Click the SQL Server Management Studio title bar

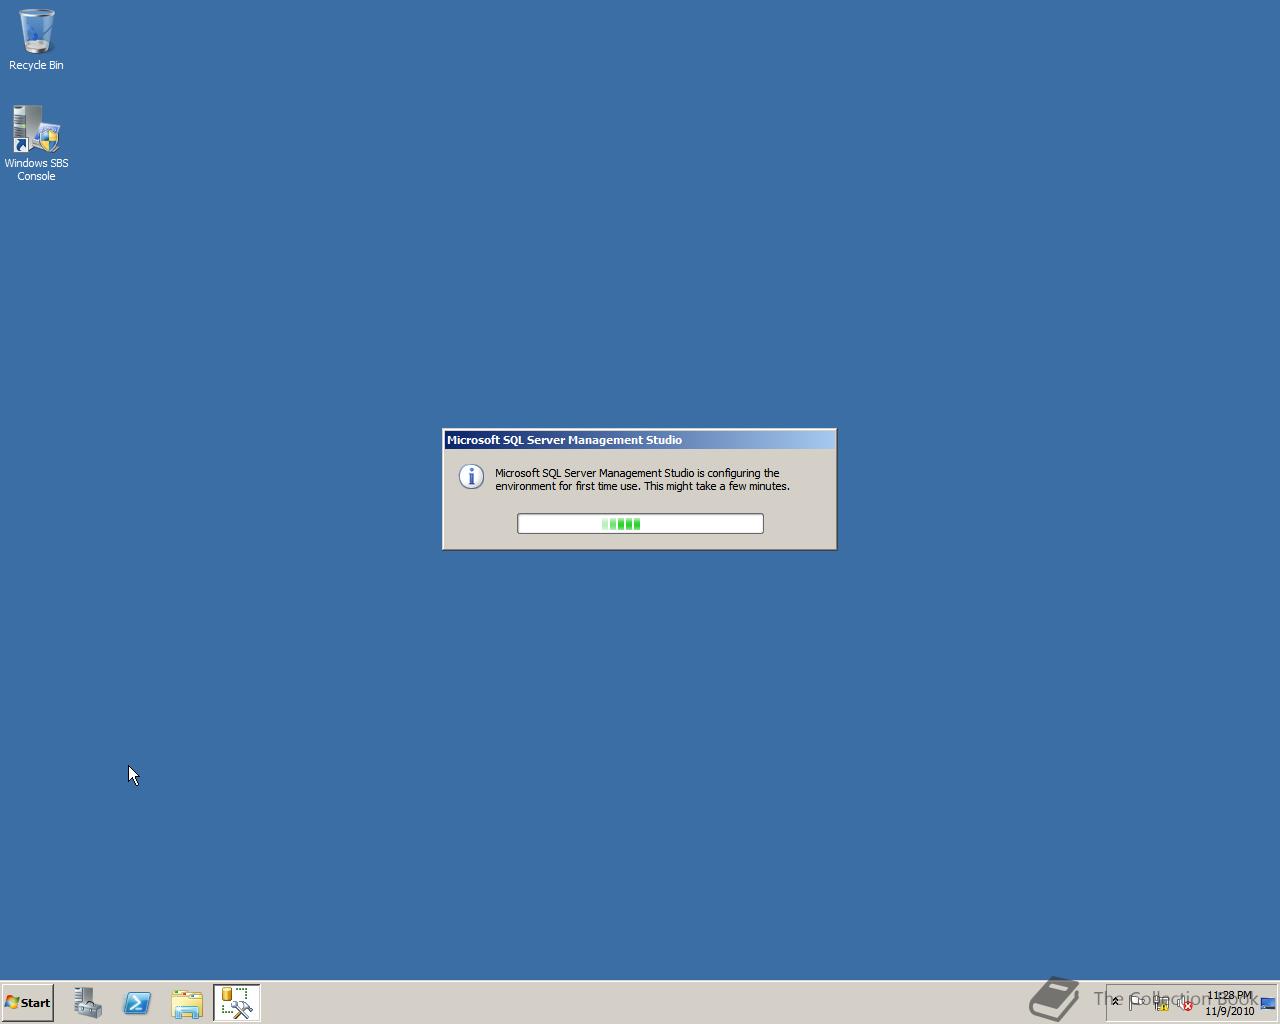coord(640,440)
